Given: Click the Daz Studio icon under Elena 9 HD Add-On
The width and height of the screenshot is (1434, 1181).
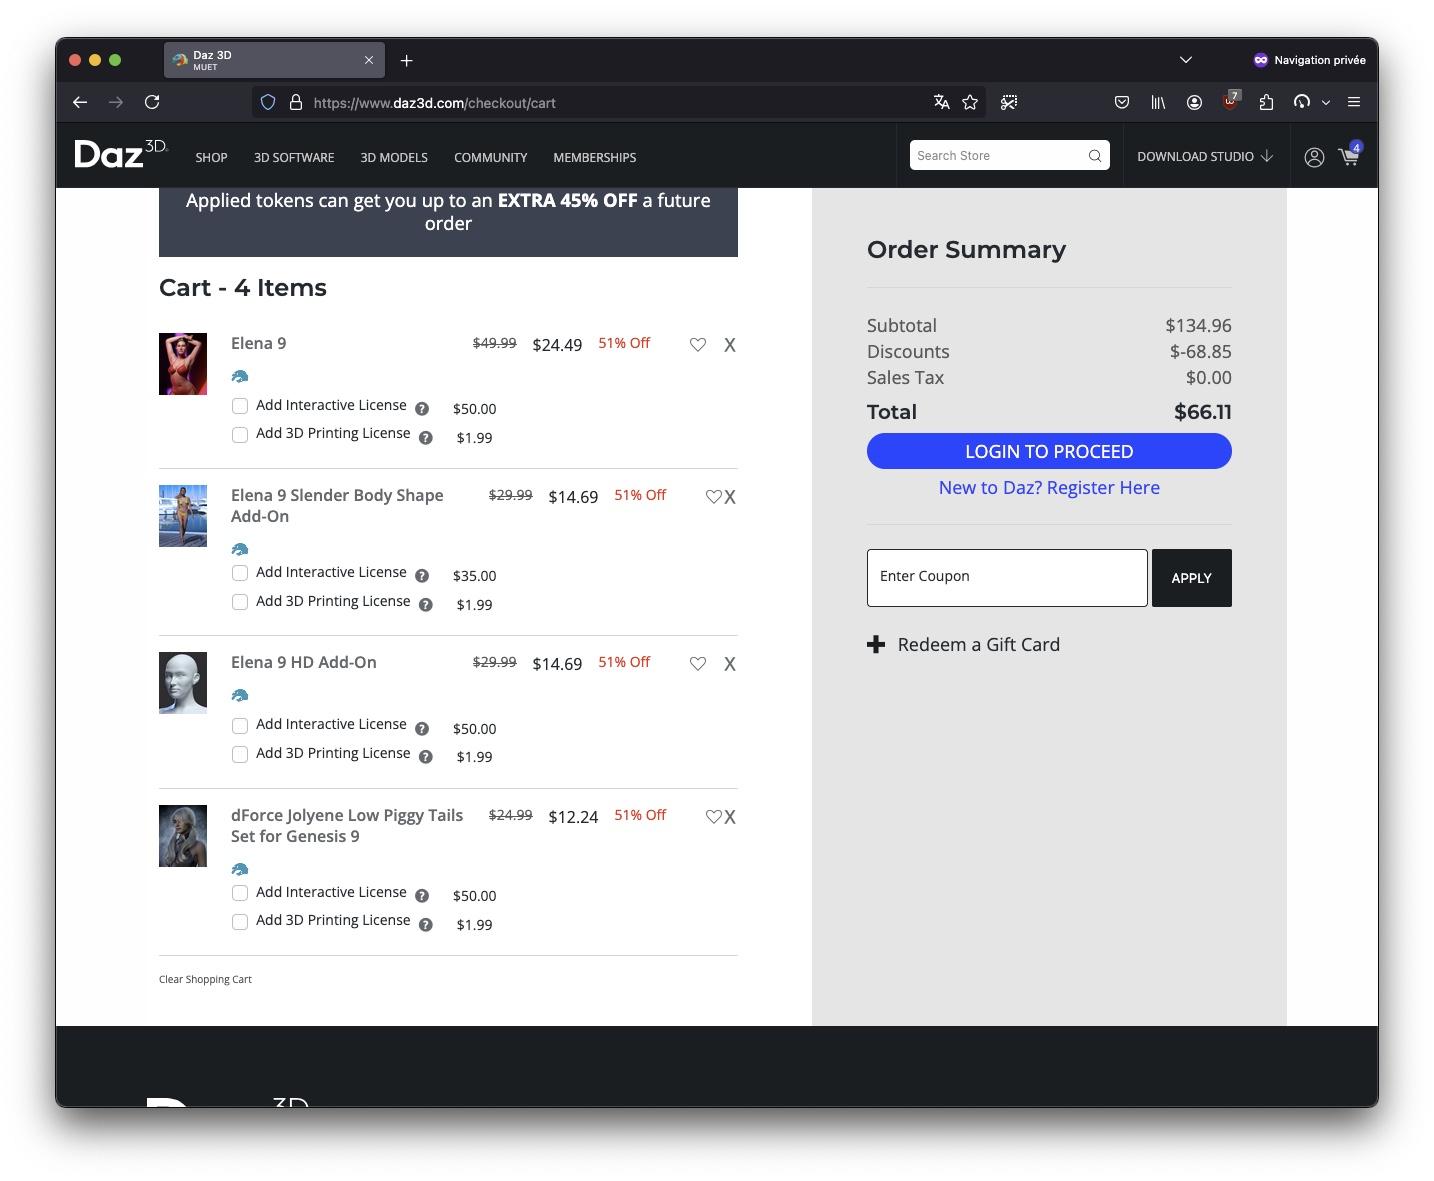Looking at the screenshot, I should coord(240,695).
